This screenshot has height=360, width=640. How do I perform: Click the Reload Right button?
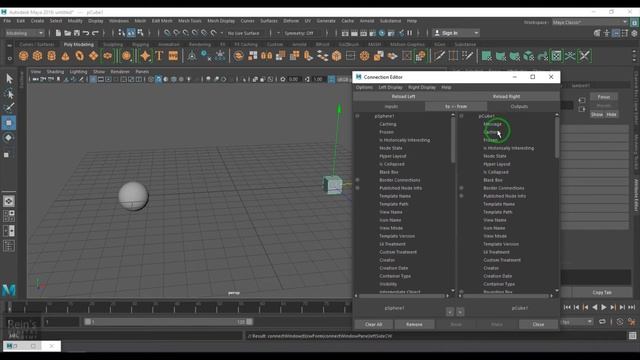(x=507, y=97)
